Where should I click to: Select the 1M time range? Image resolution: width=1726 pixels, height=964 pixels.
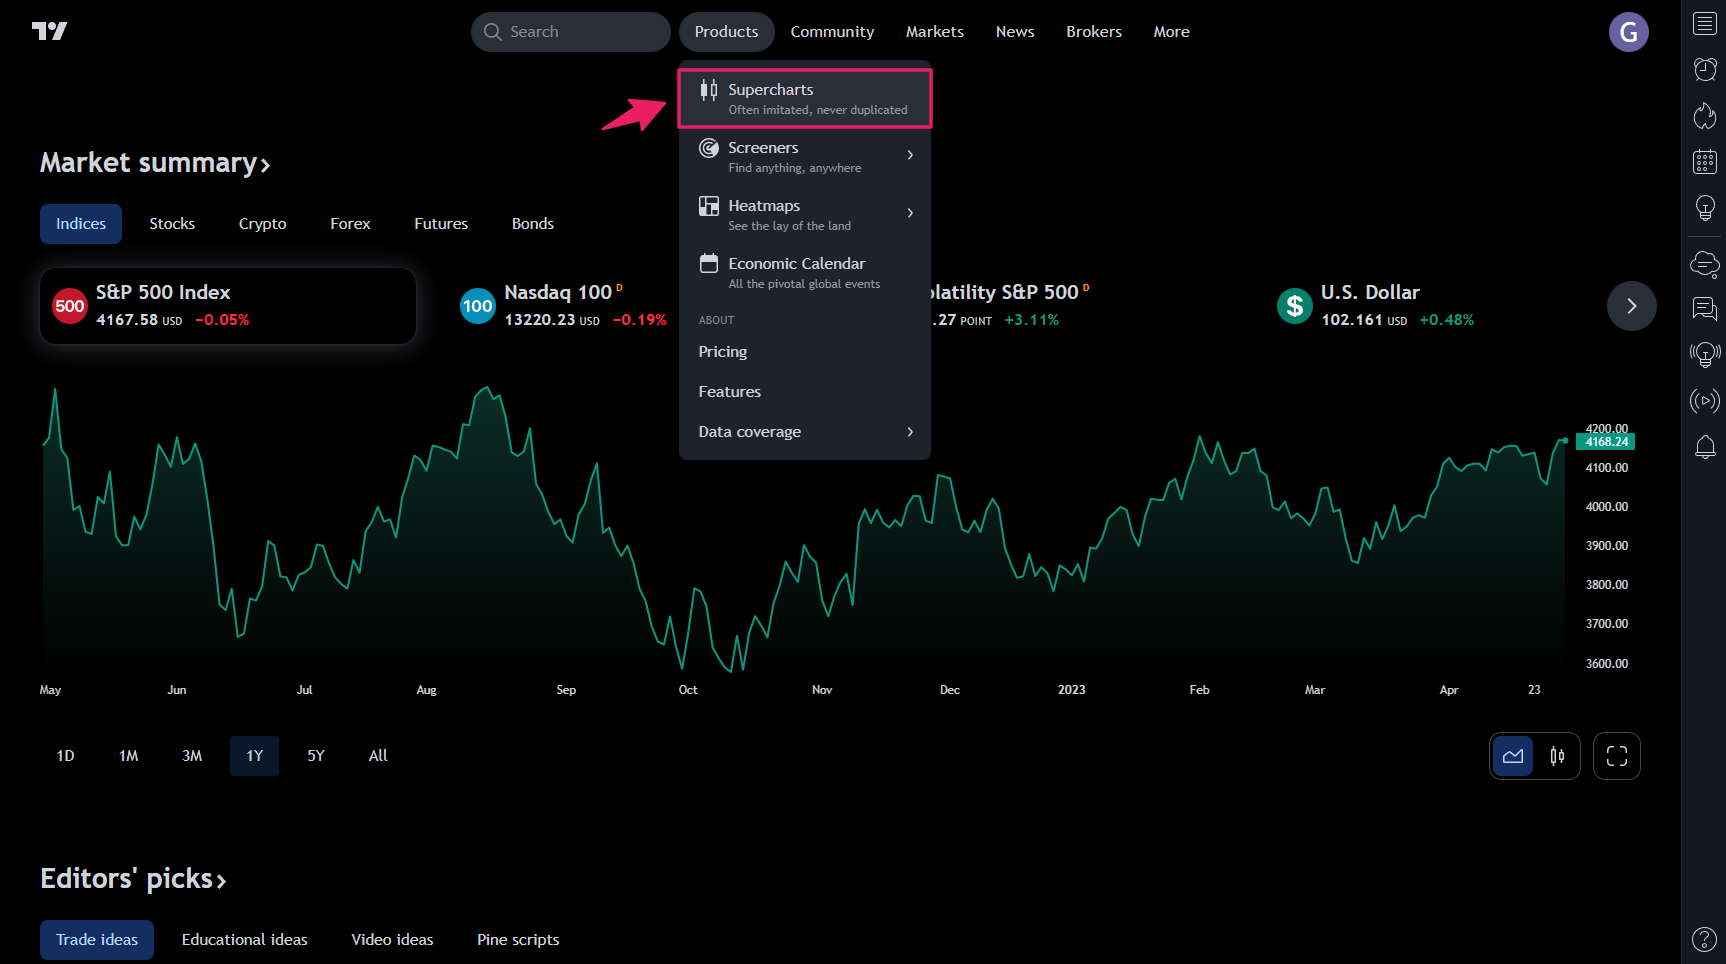(x=128, y=756)
